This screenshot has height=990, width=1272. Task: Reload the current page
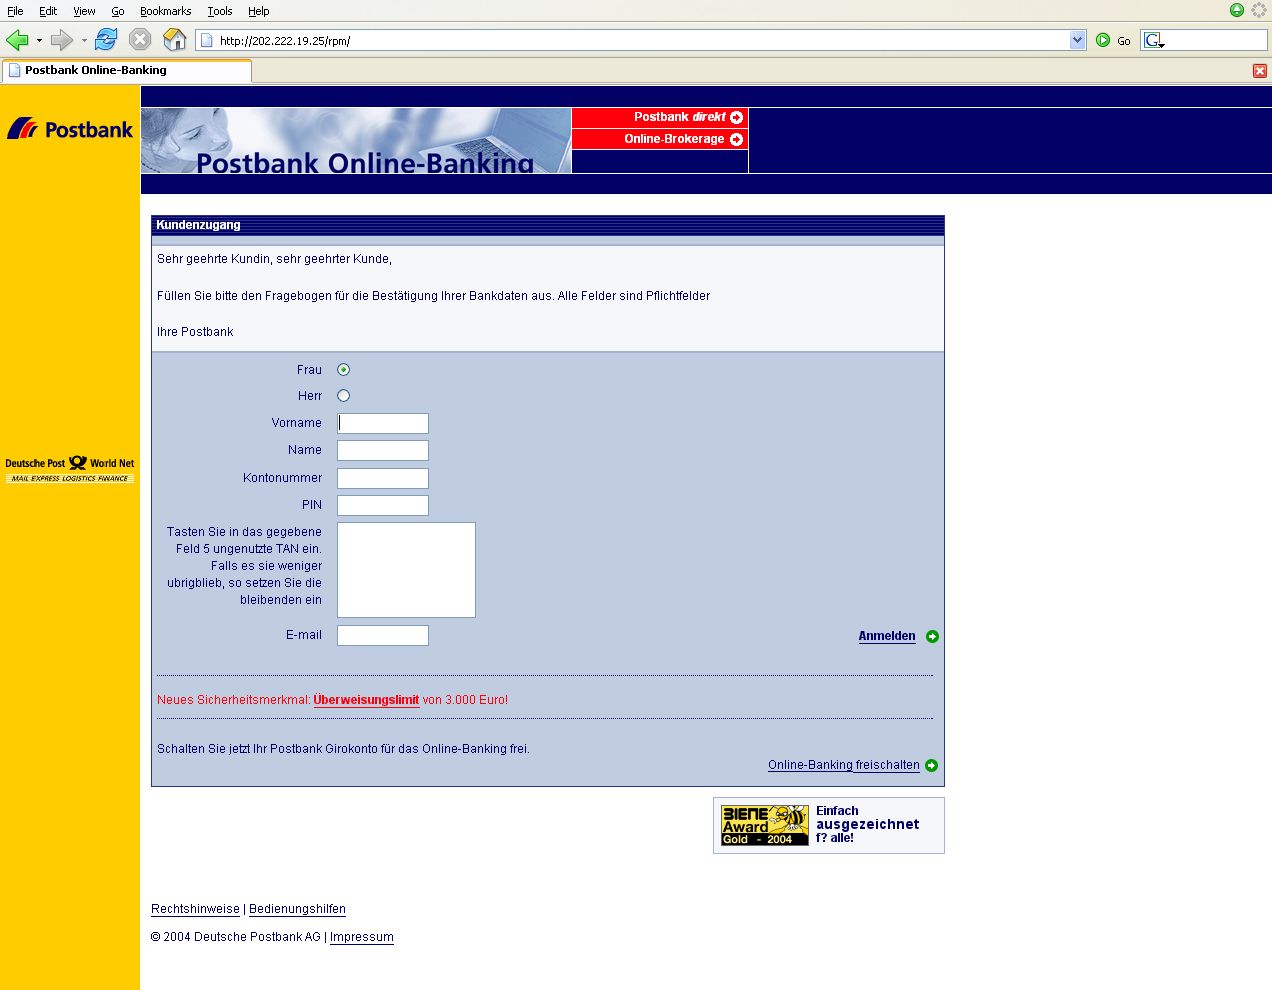pos(106,40)
